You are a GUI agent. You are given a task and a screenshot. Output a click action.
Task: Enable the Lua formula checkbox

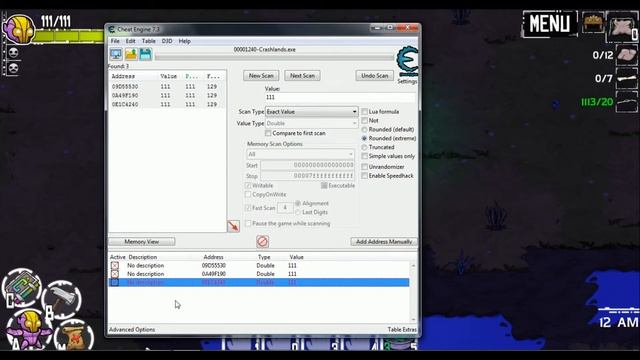364,111
